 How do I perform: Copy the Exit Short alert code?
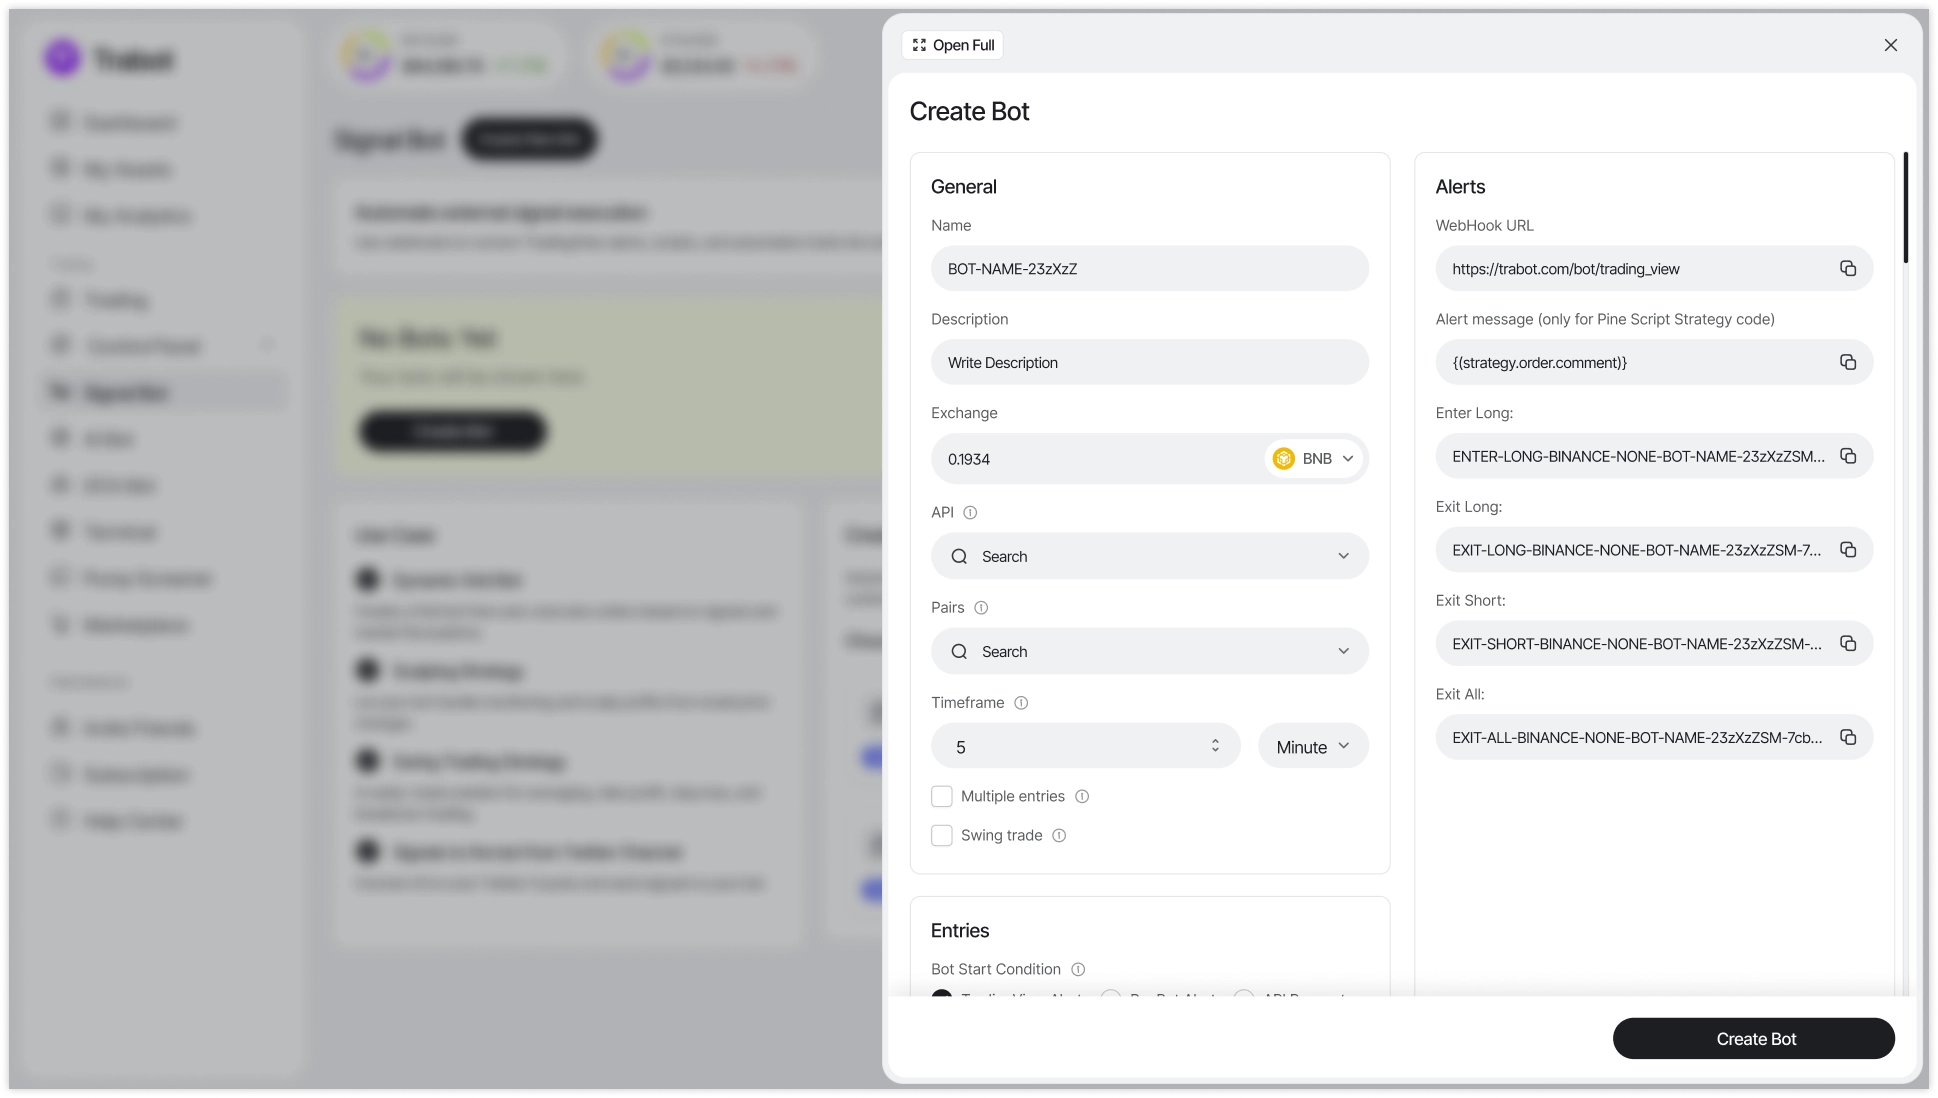click(1847, 643)
